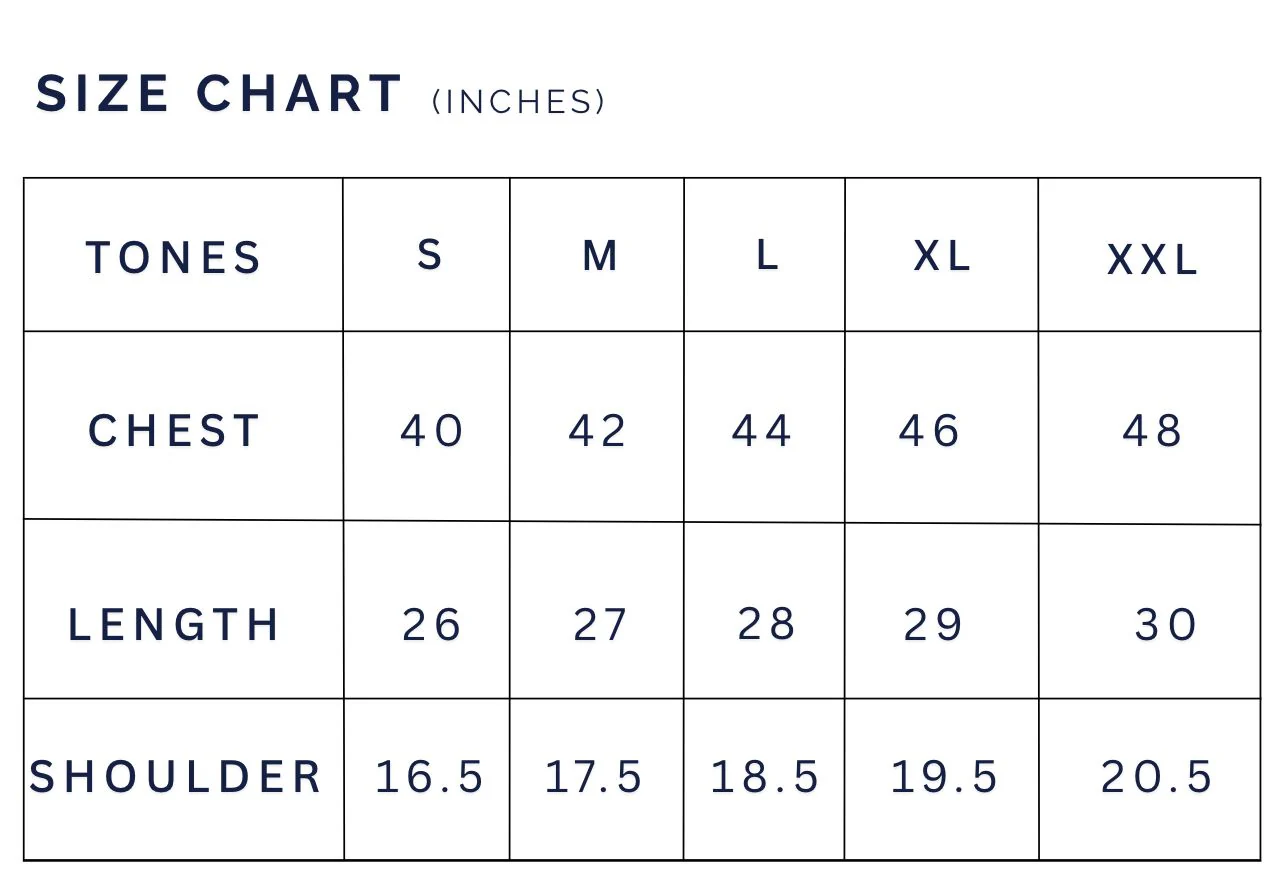Click the SHOULDER row label
Viewport: 1280px width, 895px height.
click(176, 777)
